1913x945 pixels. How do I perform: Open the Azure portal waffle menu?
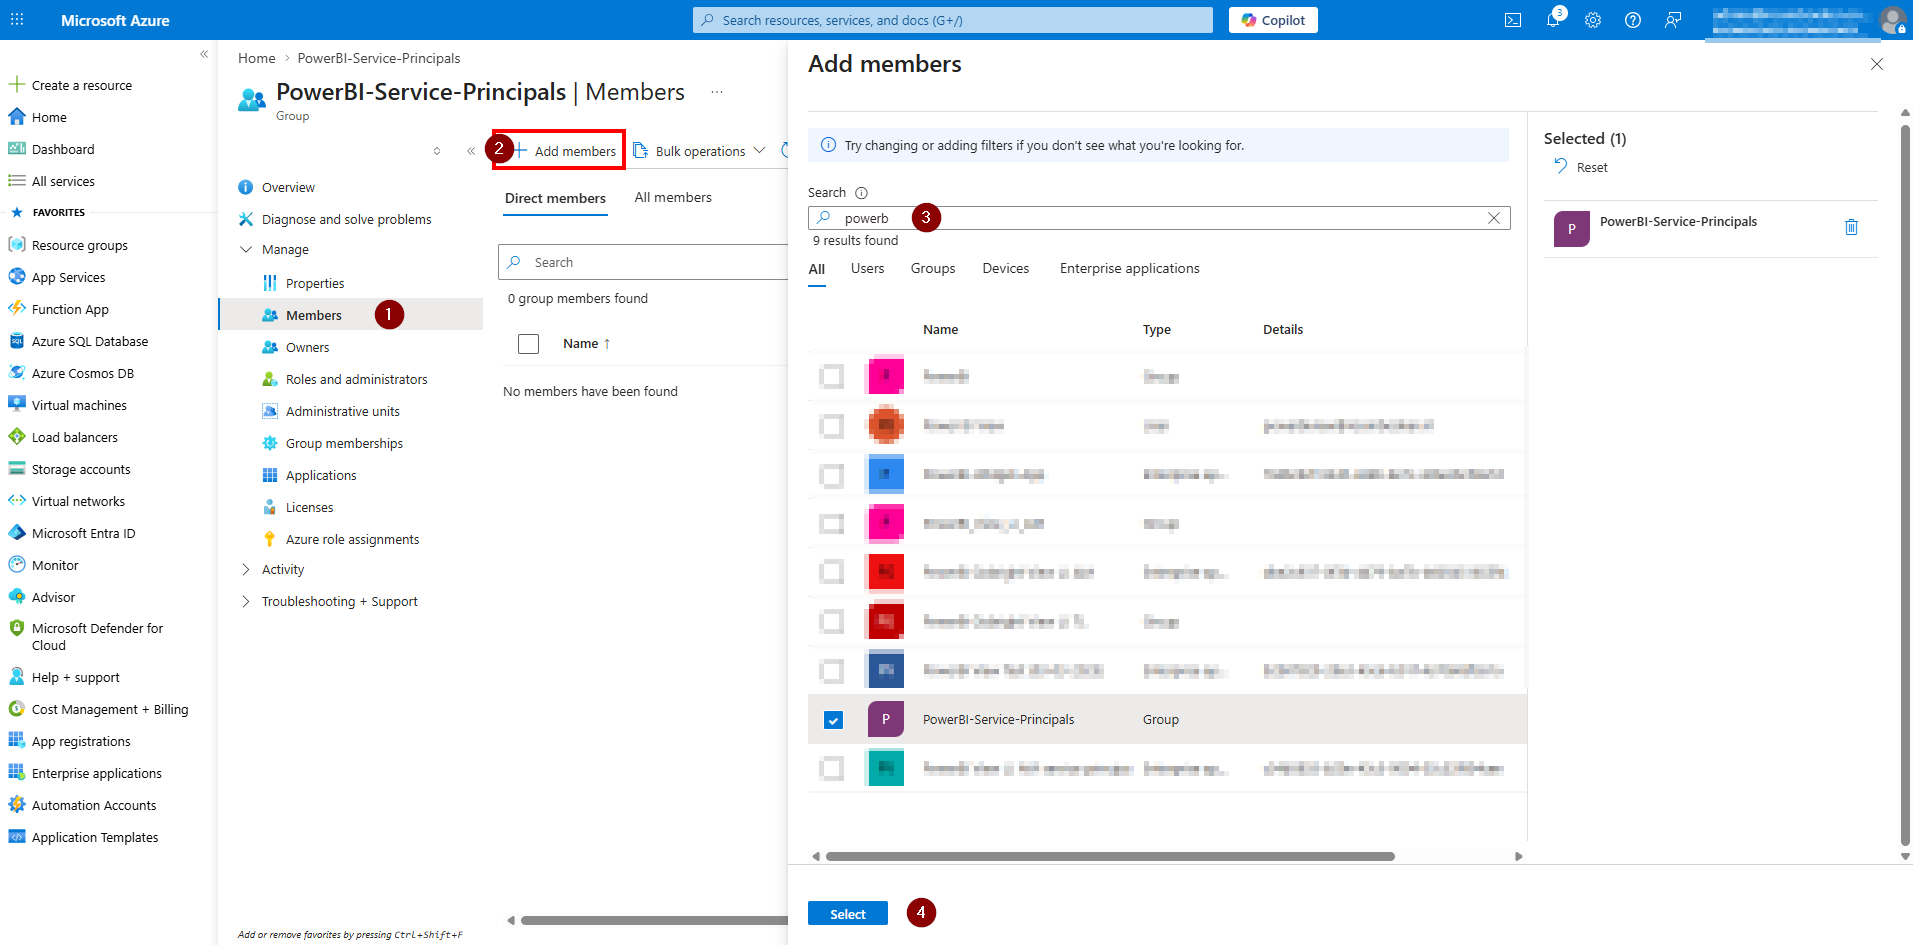tap(17, 20)
